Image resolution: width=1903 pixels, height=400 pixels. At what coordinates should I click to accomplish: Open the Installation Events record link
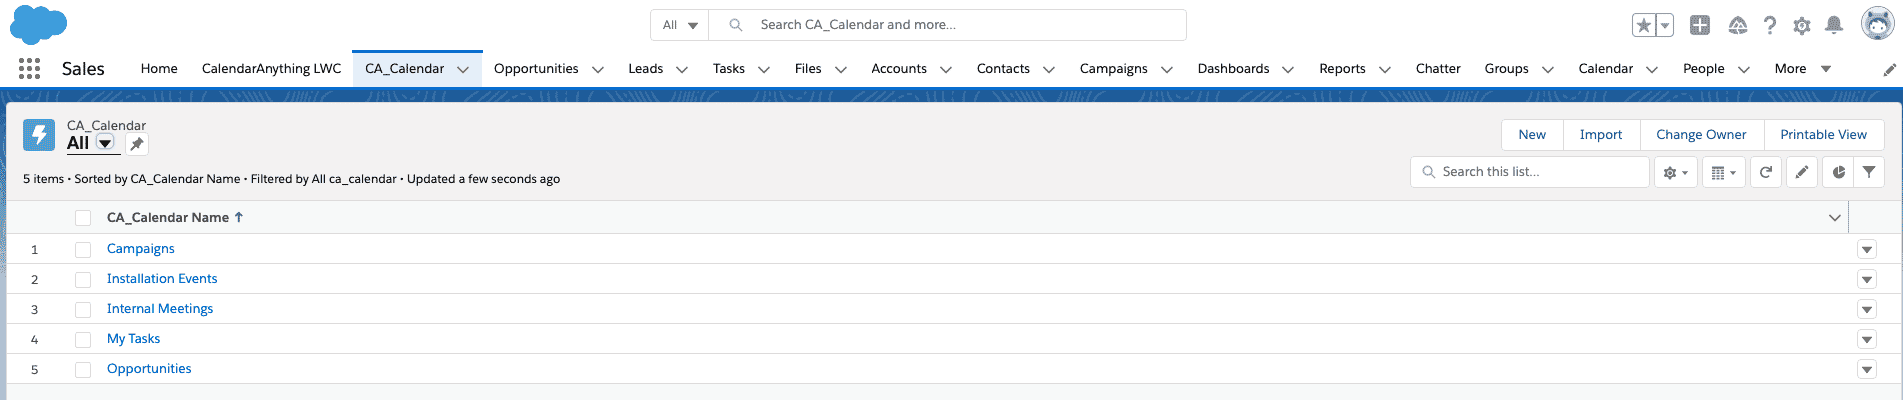[x=162, y=279]
